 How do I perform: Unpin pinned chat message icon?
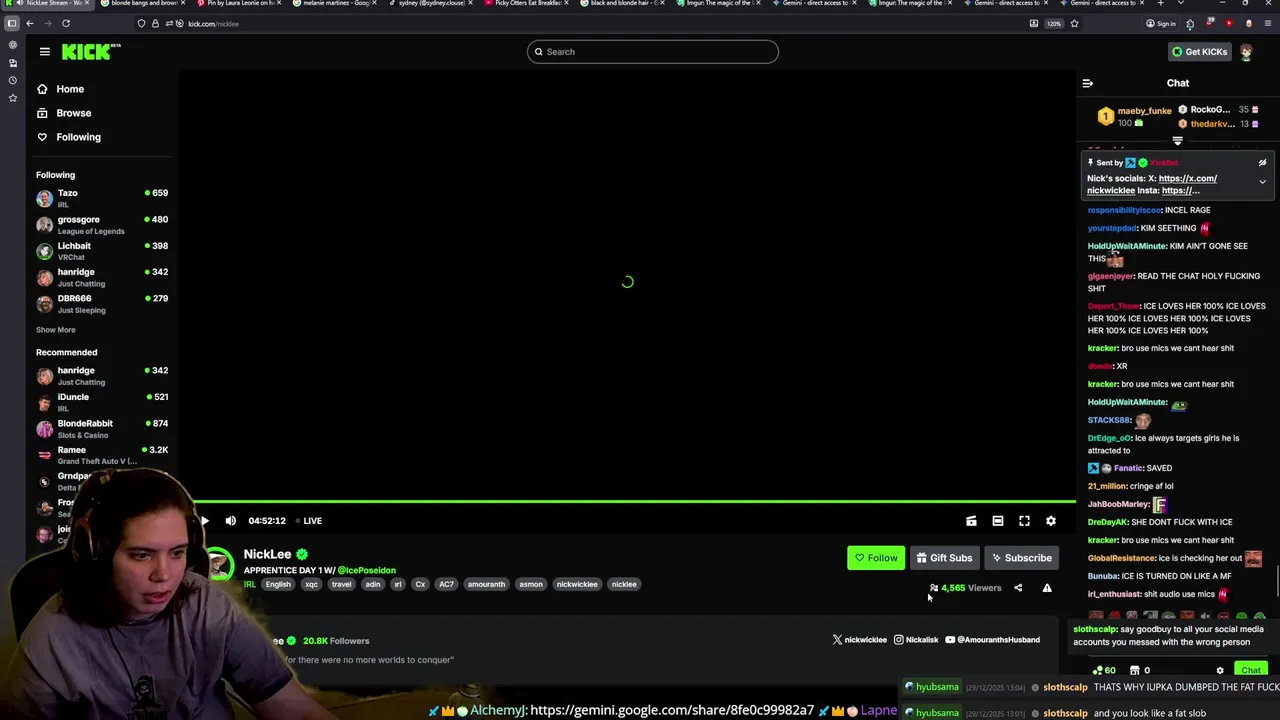[x=1262, y=162]
